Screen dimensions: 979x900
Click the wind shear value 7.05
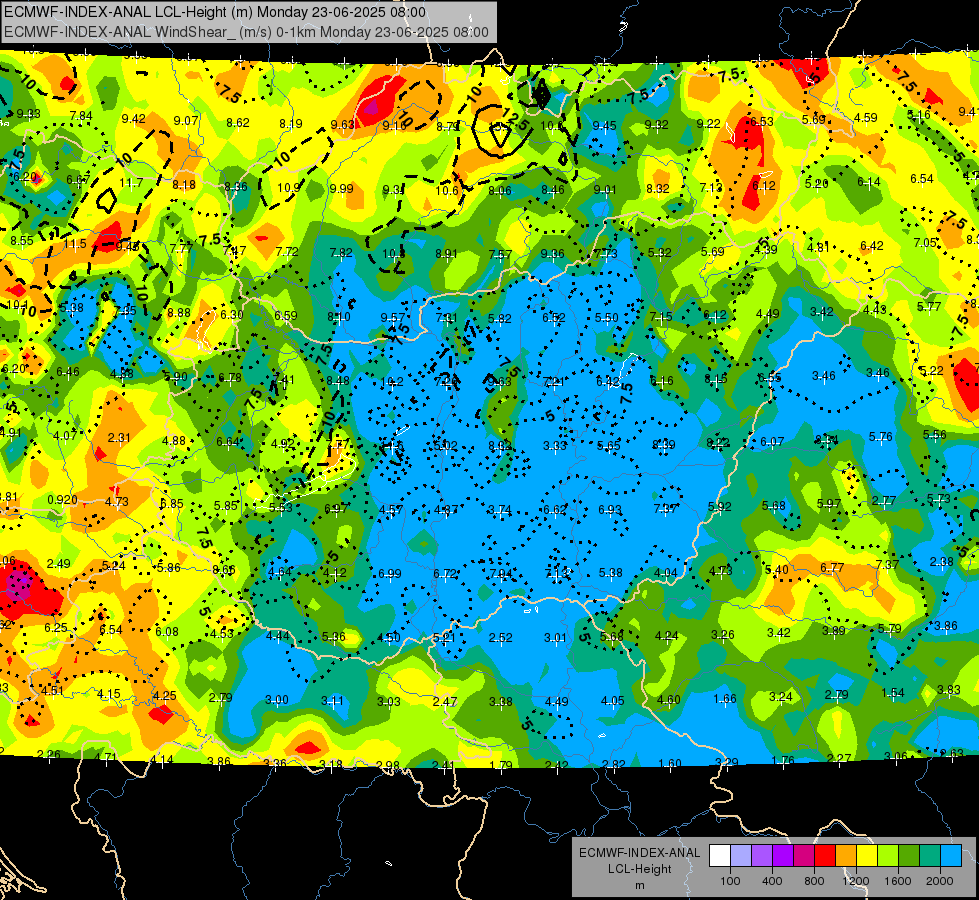(925, 243)
